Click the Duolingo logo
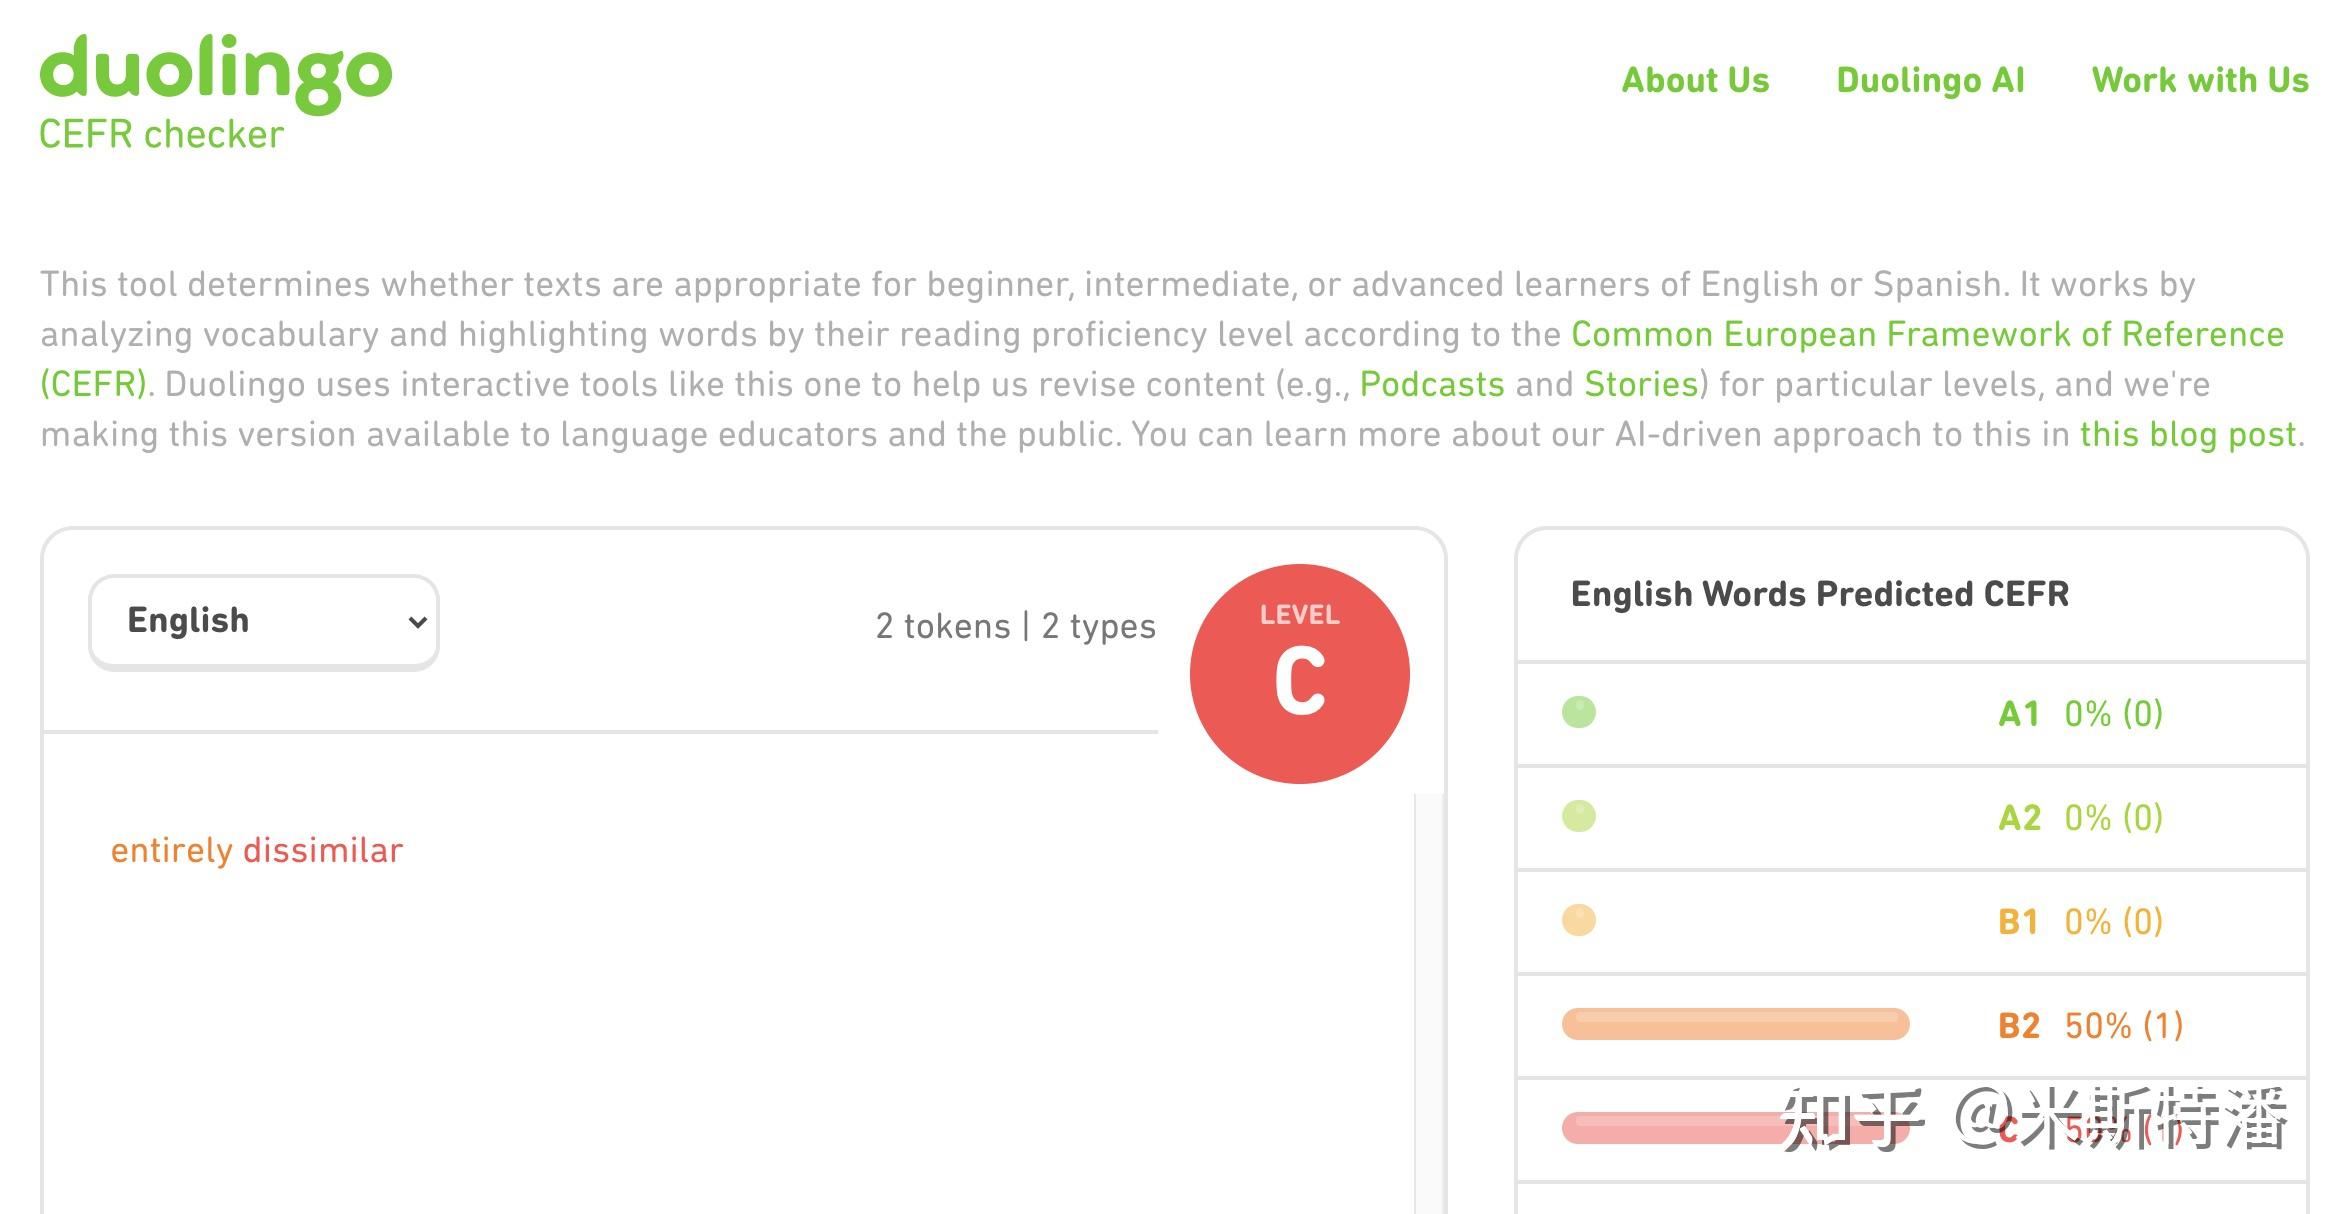 click(x=215, y=70)
